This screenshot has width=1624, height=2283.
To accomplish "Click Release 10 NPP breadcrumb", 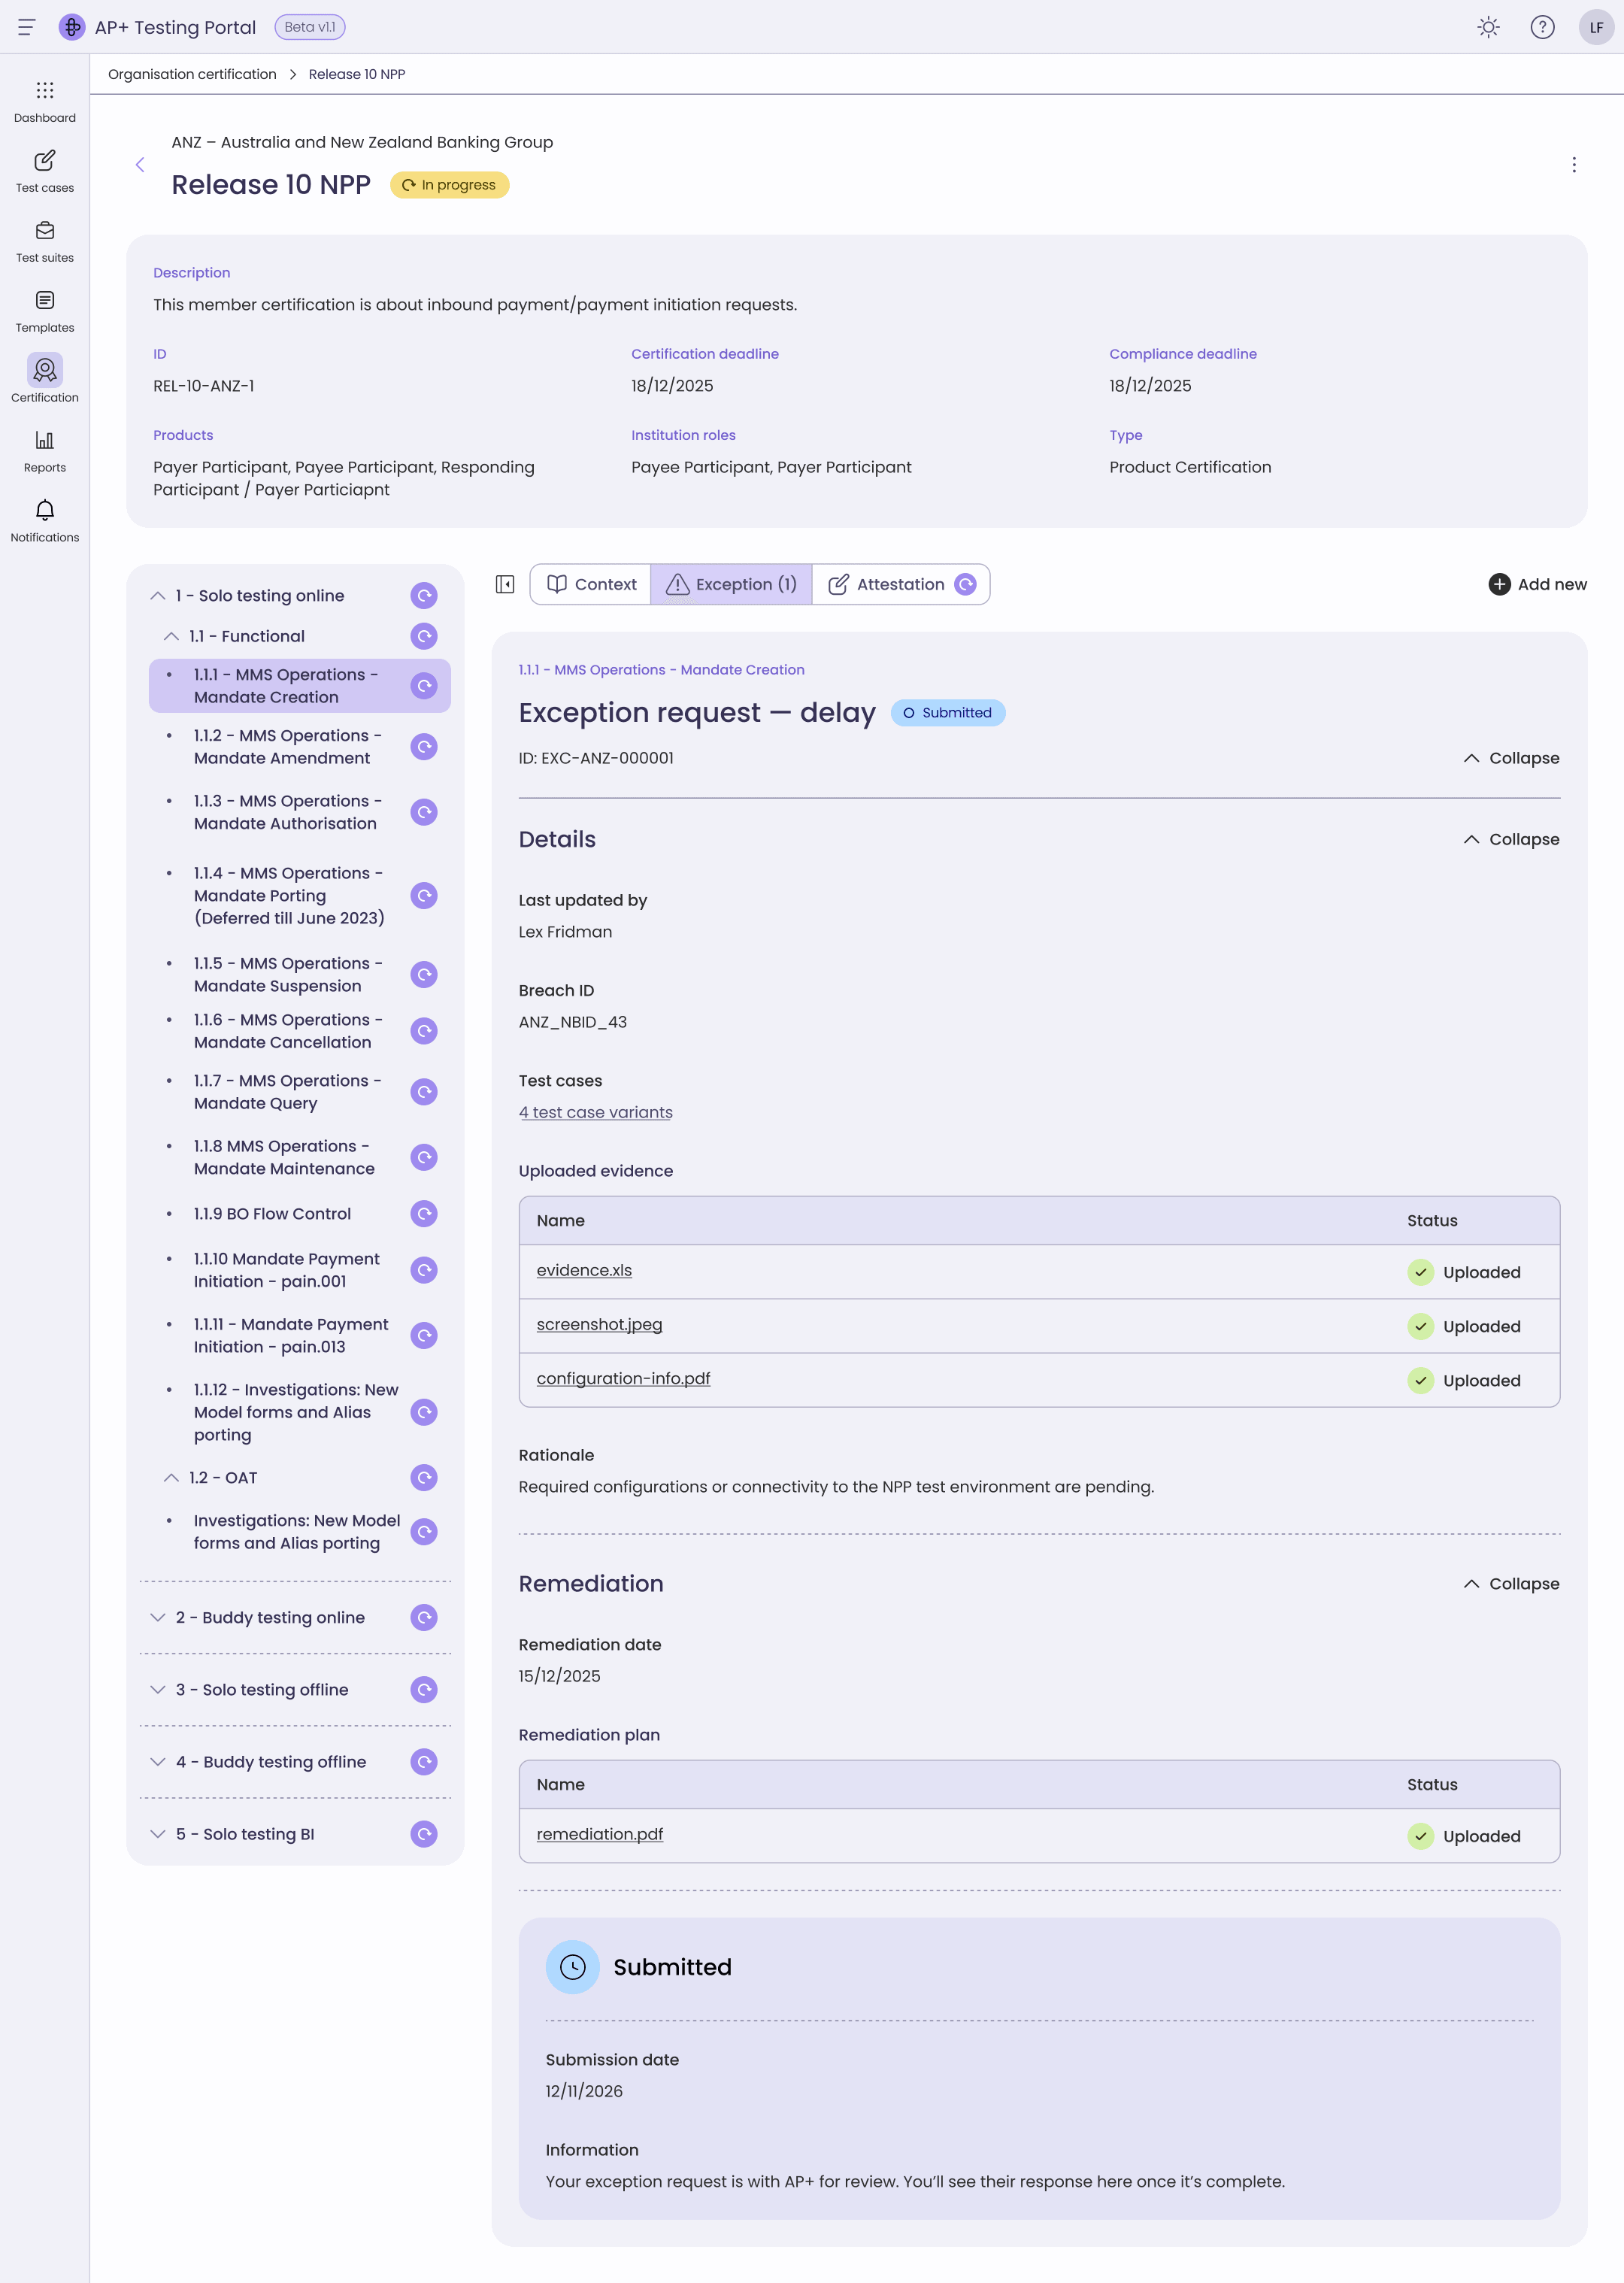I will (x=357, y=74).
